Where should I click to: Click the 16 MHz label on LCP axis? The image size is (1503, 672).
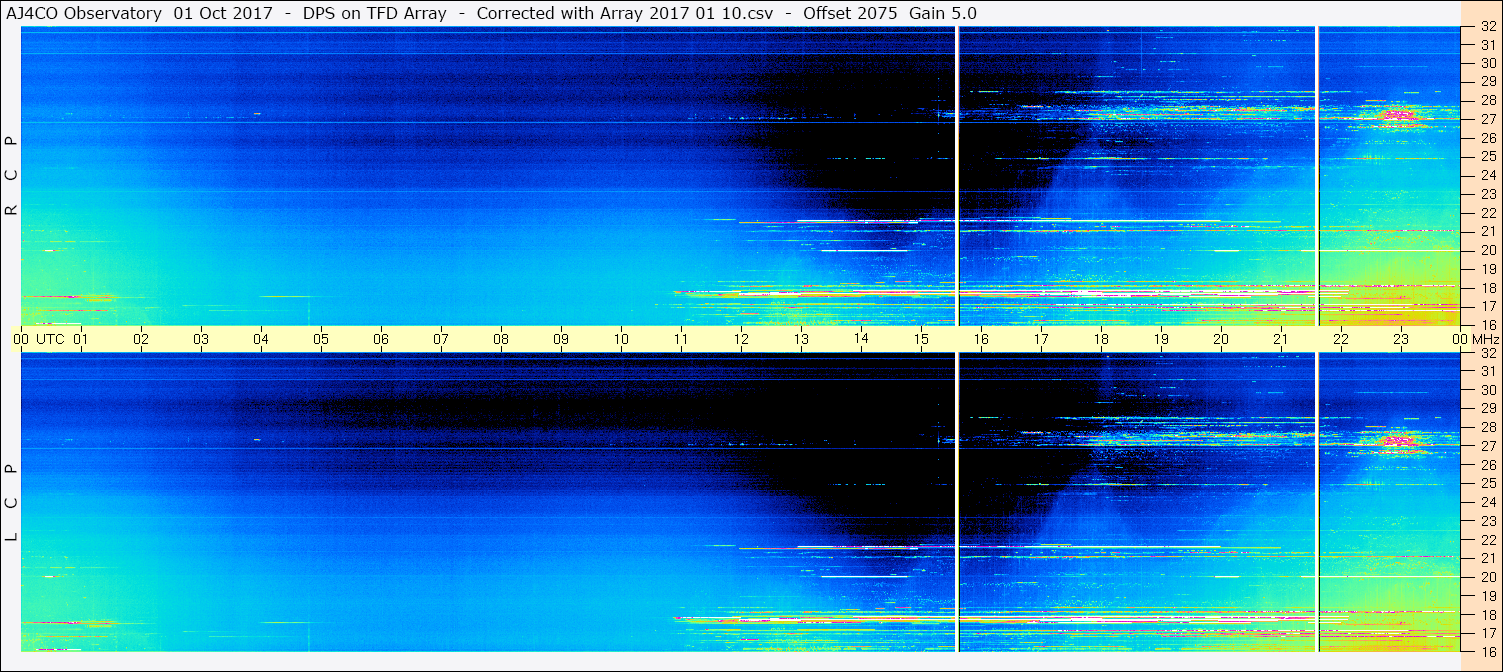[1488, 651]
